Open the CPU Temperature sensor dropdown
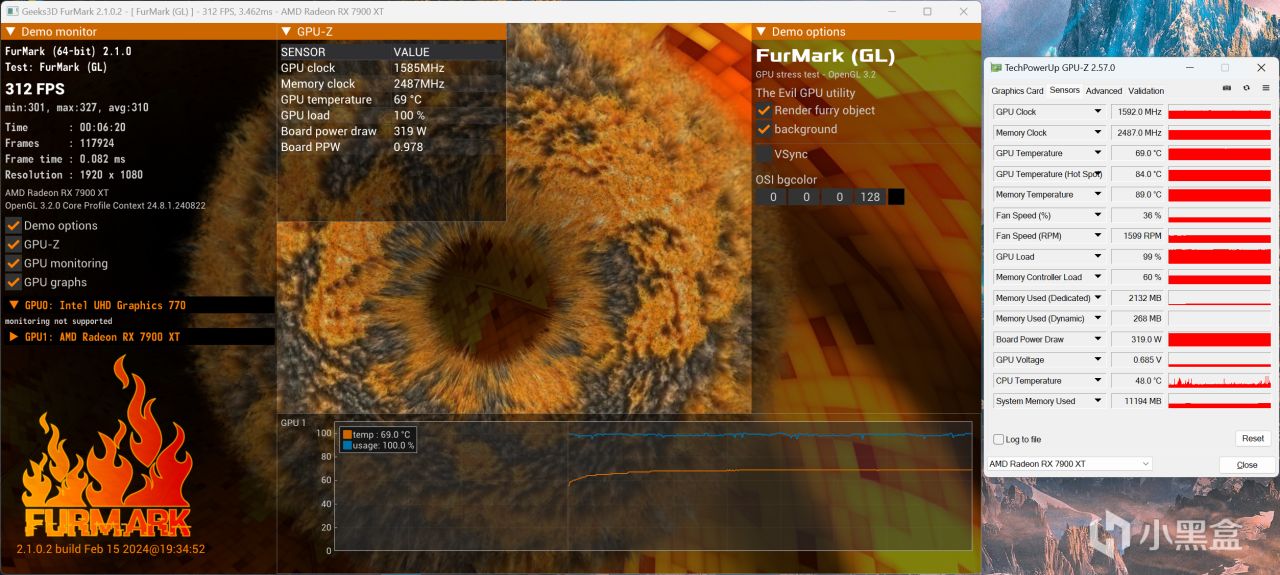This screenshot has height=575, width=1280. [1098, 381]
